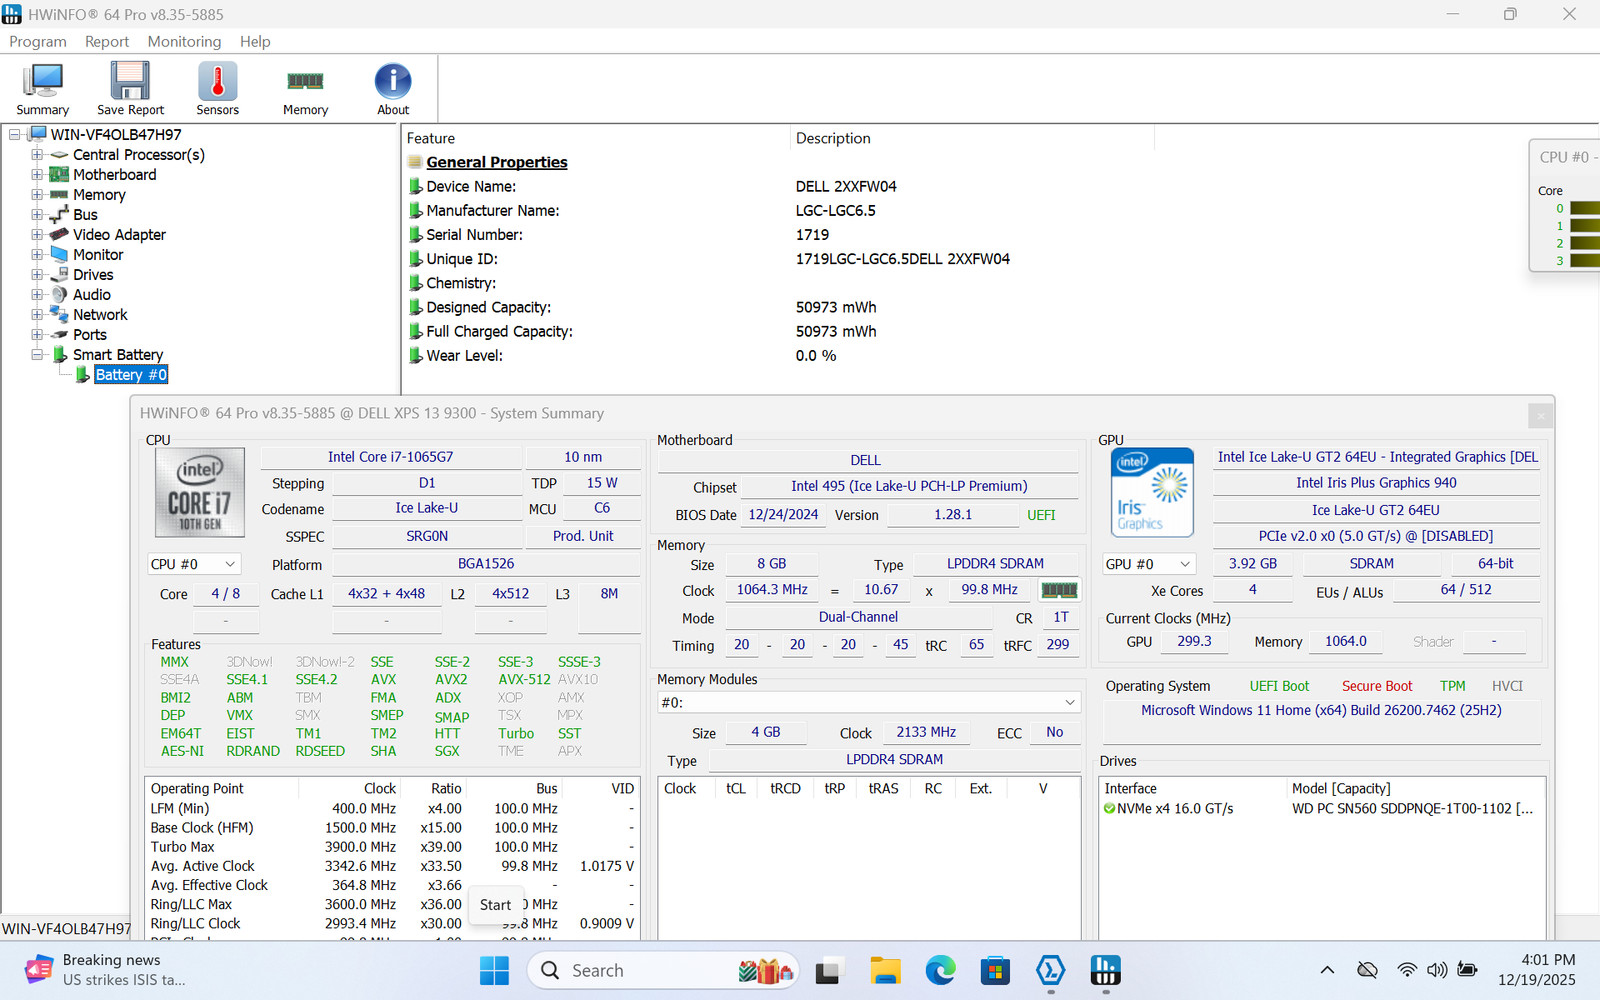Open Breaking news widget on taskbar
Screen dimensions: 1600x1000
[107, 970]
